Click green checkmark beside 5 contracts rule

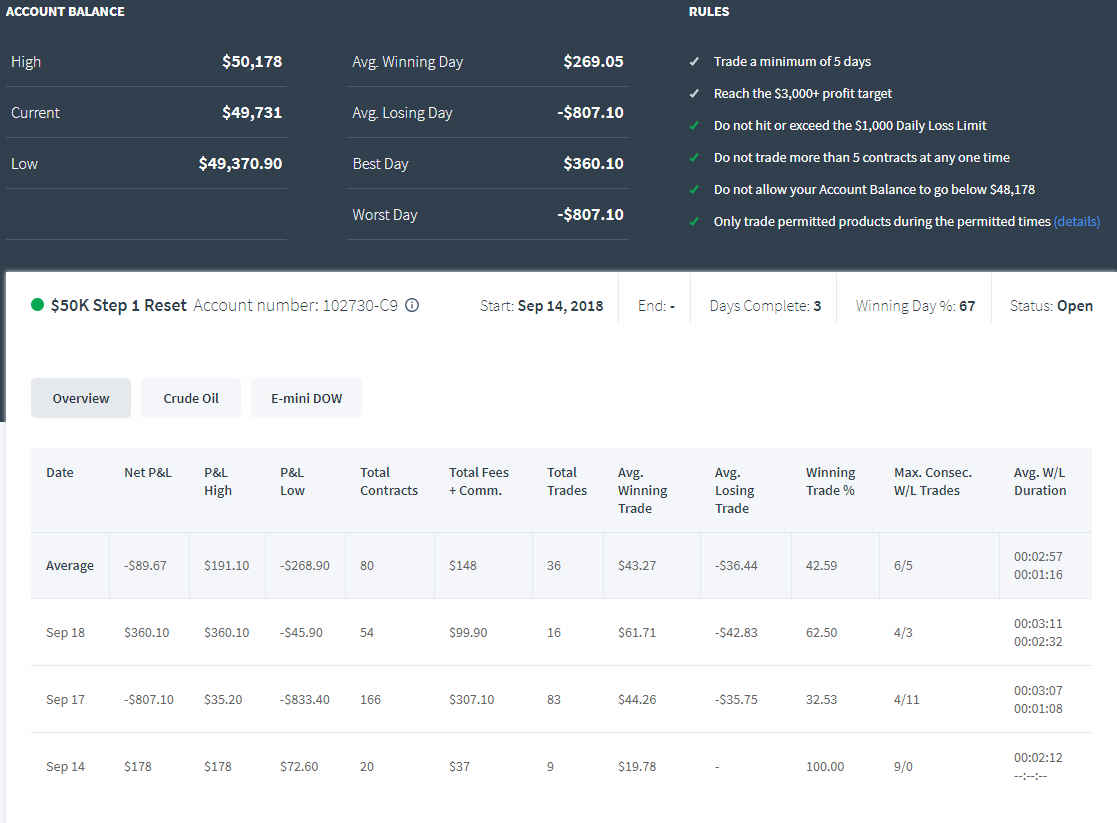tap(694, 157)
